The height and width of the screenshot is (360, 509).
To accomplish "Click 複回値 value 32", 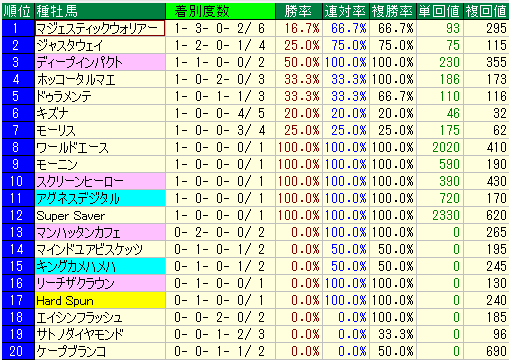I will pos(486,113).
